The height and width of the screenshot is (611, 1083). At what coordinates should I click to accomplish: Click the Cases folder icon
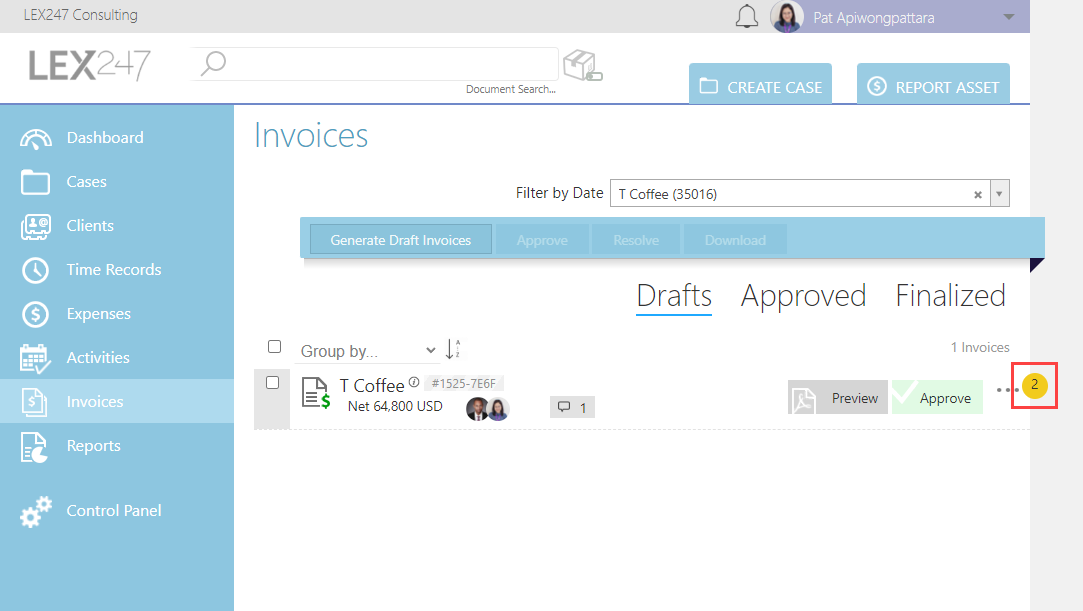35,182
